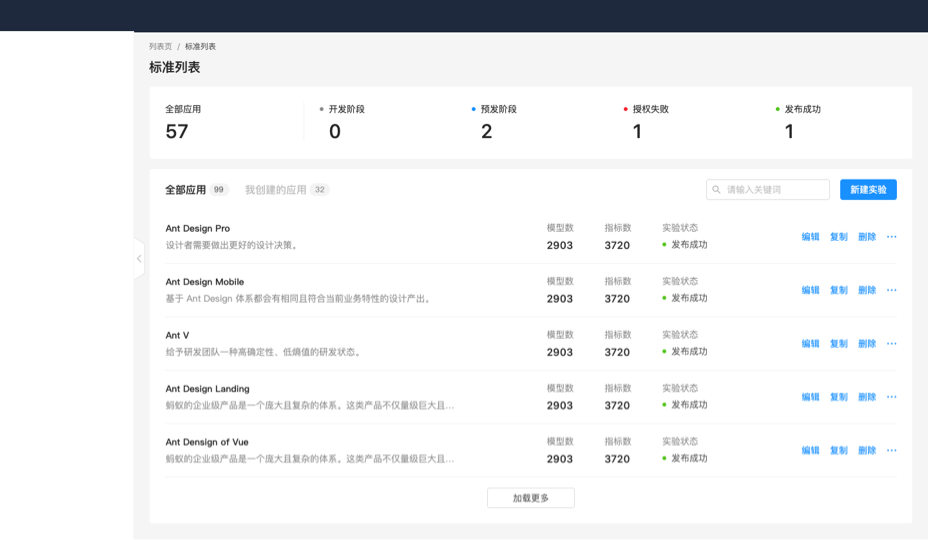Click the 99 badge on 全部应用 tab
The height and width of the screenshot is (540, 928).
(x=218, y=189)
